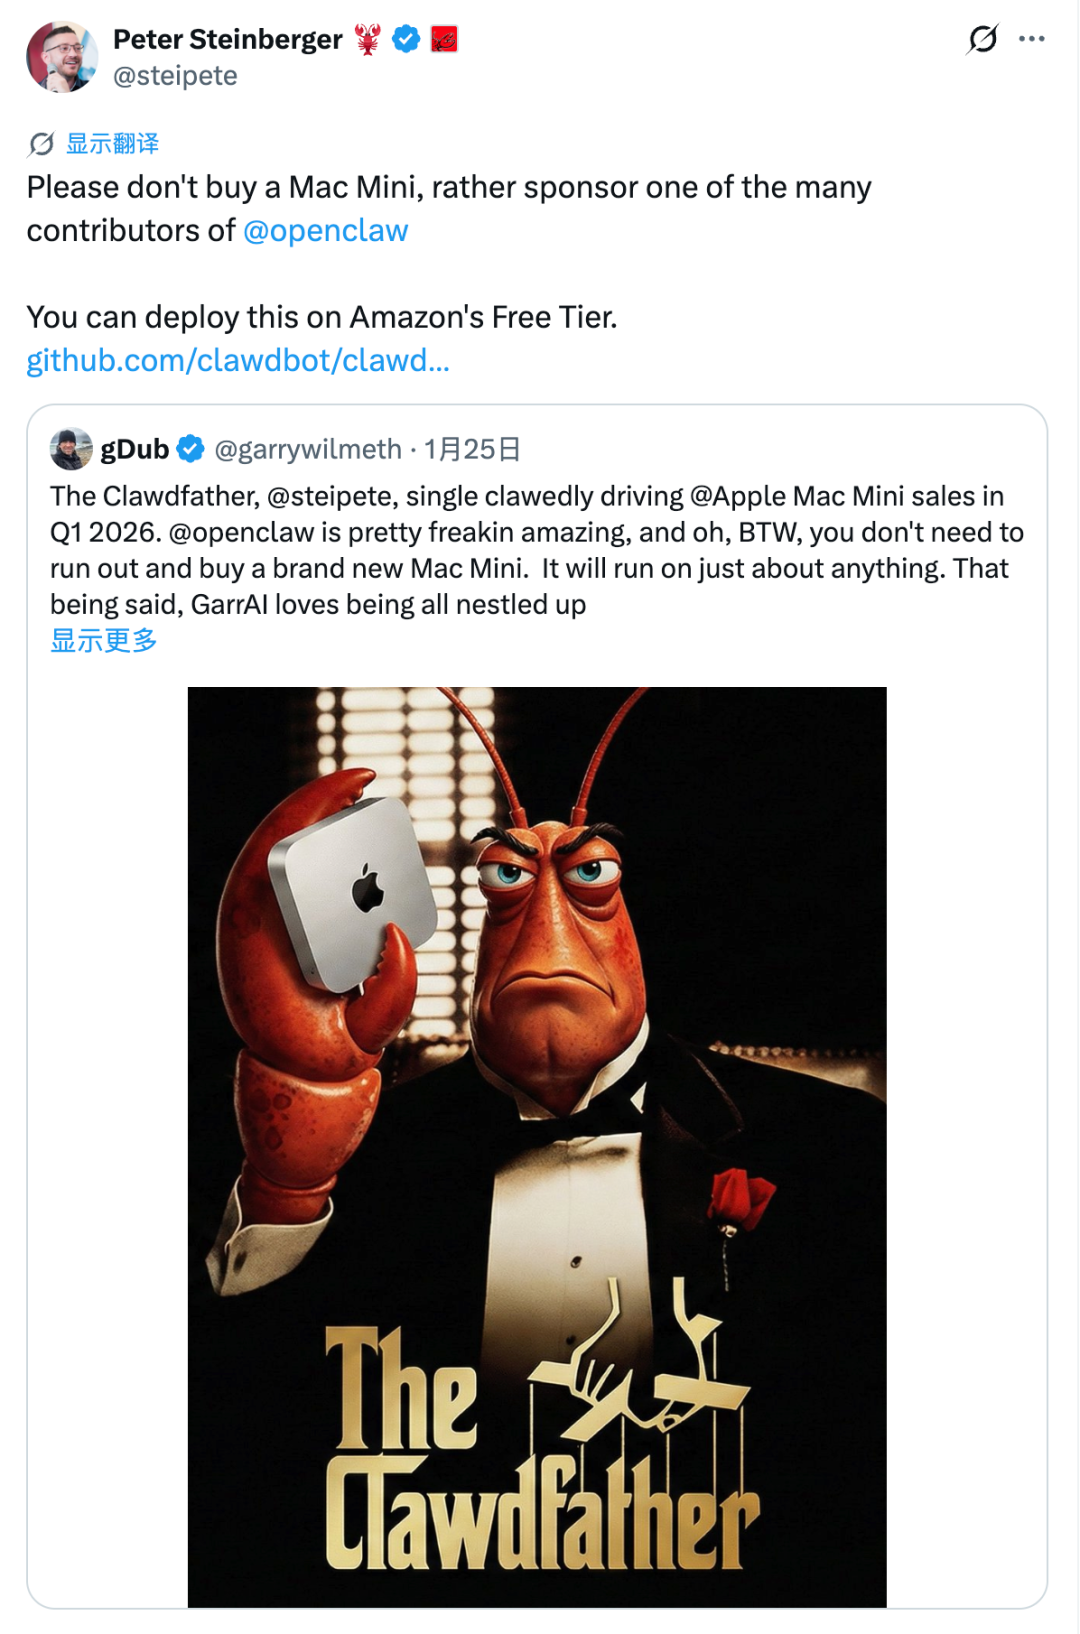
Task: Open the @openclaw mention link
Action: click(x=325, y=231)
